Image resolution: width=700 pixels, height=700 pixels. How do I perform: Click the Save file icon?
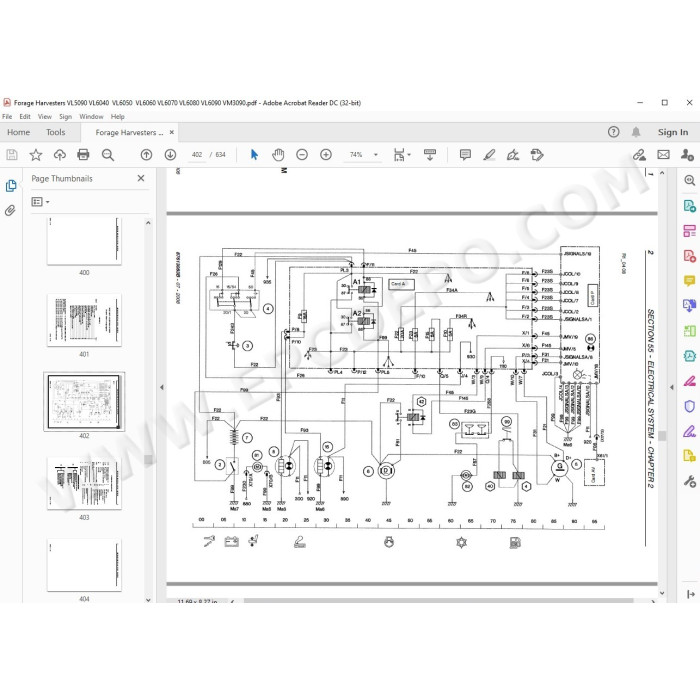tap(12, 155)
